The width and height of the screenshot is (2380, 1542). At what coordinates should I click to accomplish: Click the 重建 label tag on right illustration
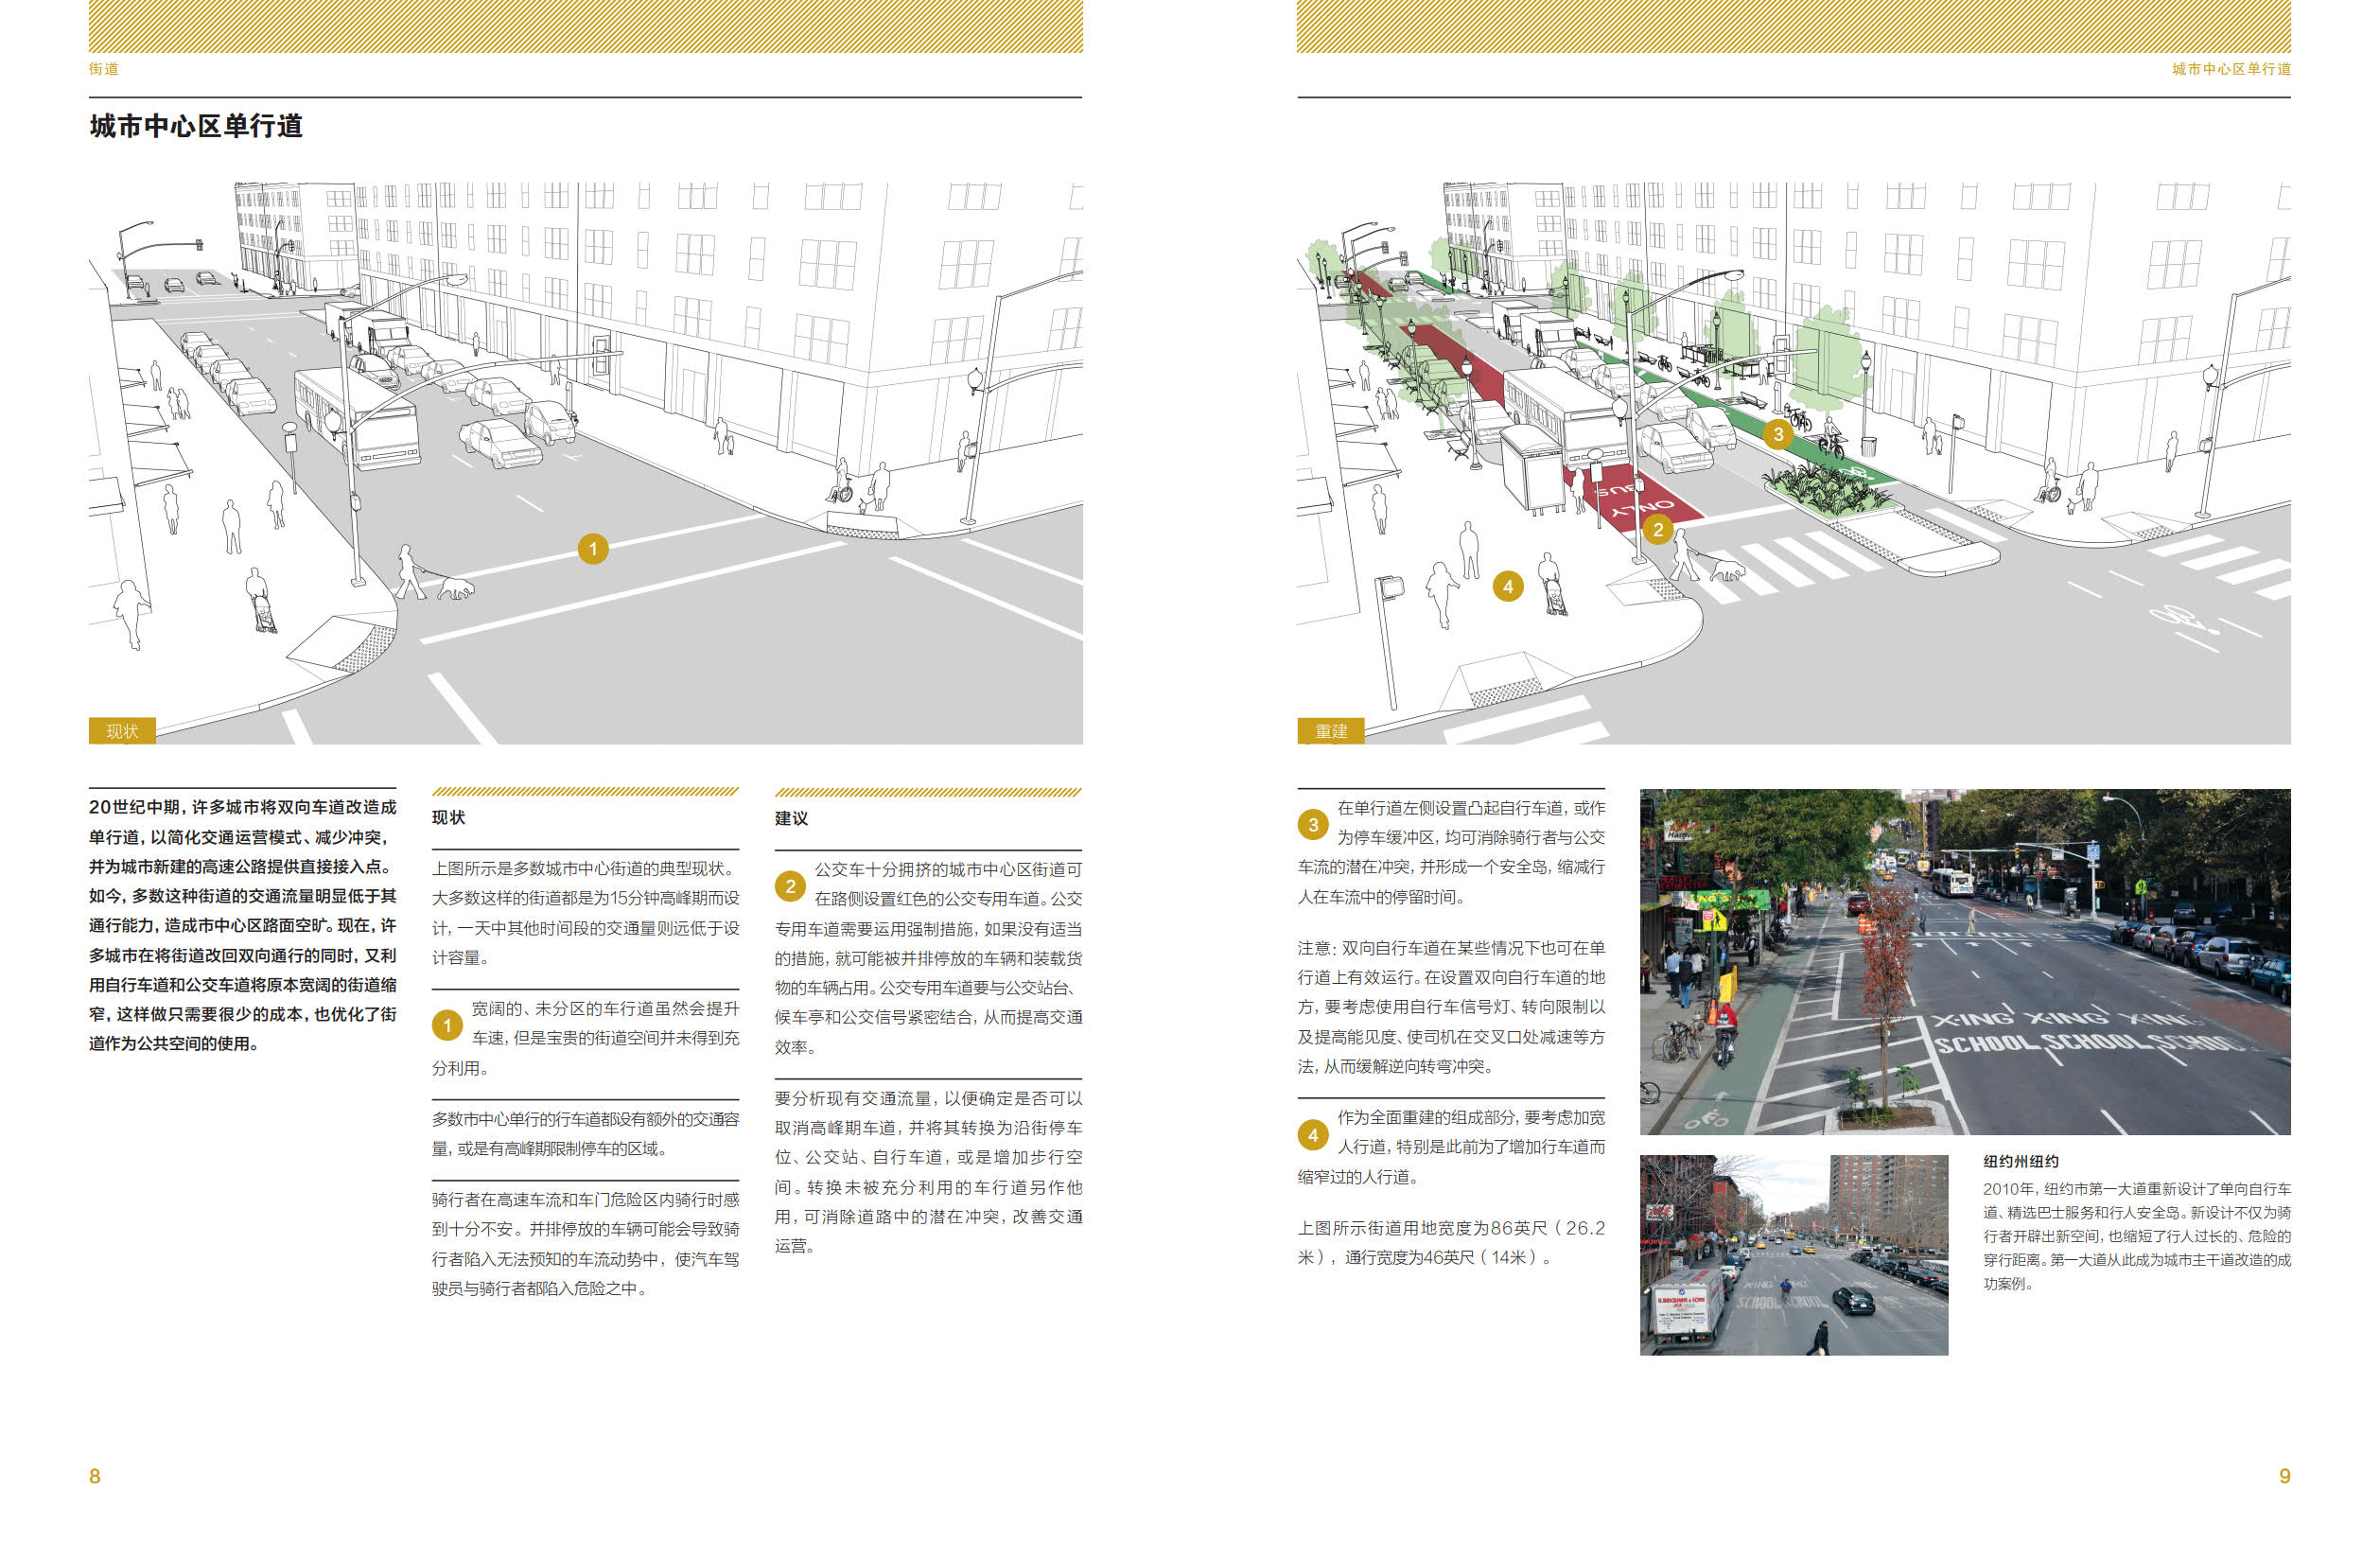tap(1331, 731)
